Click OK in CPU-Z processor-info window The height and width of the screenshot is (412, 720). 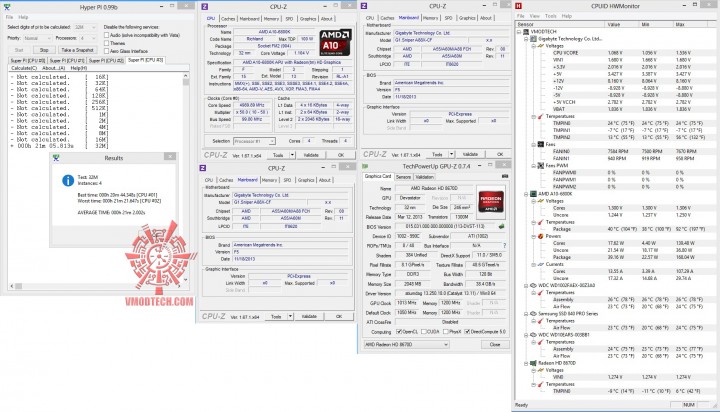[341, 155]
